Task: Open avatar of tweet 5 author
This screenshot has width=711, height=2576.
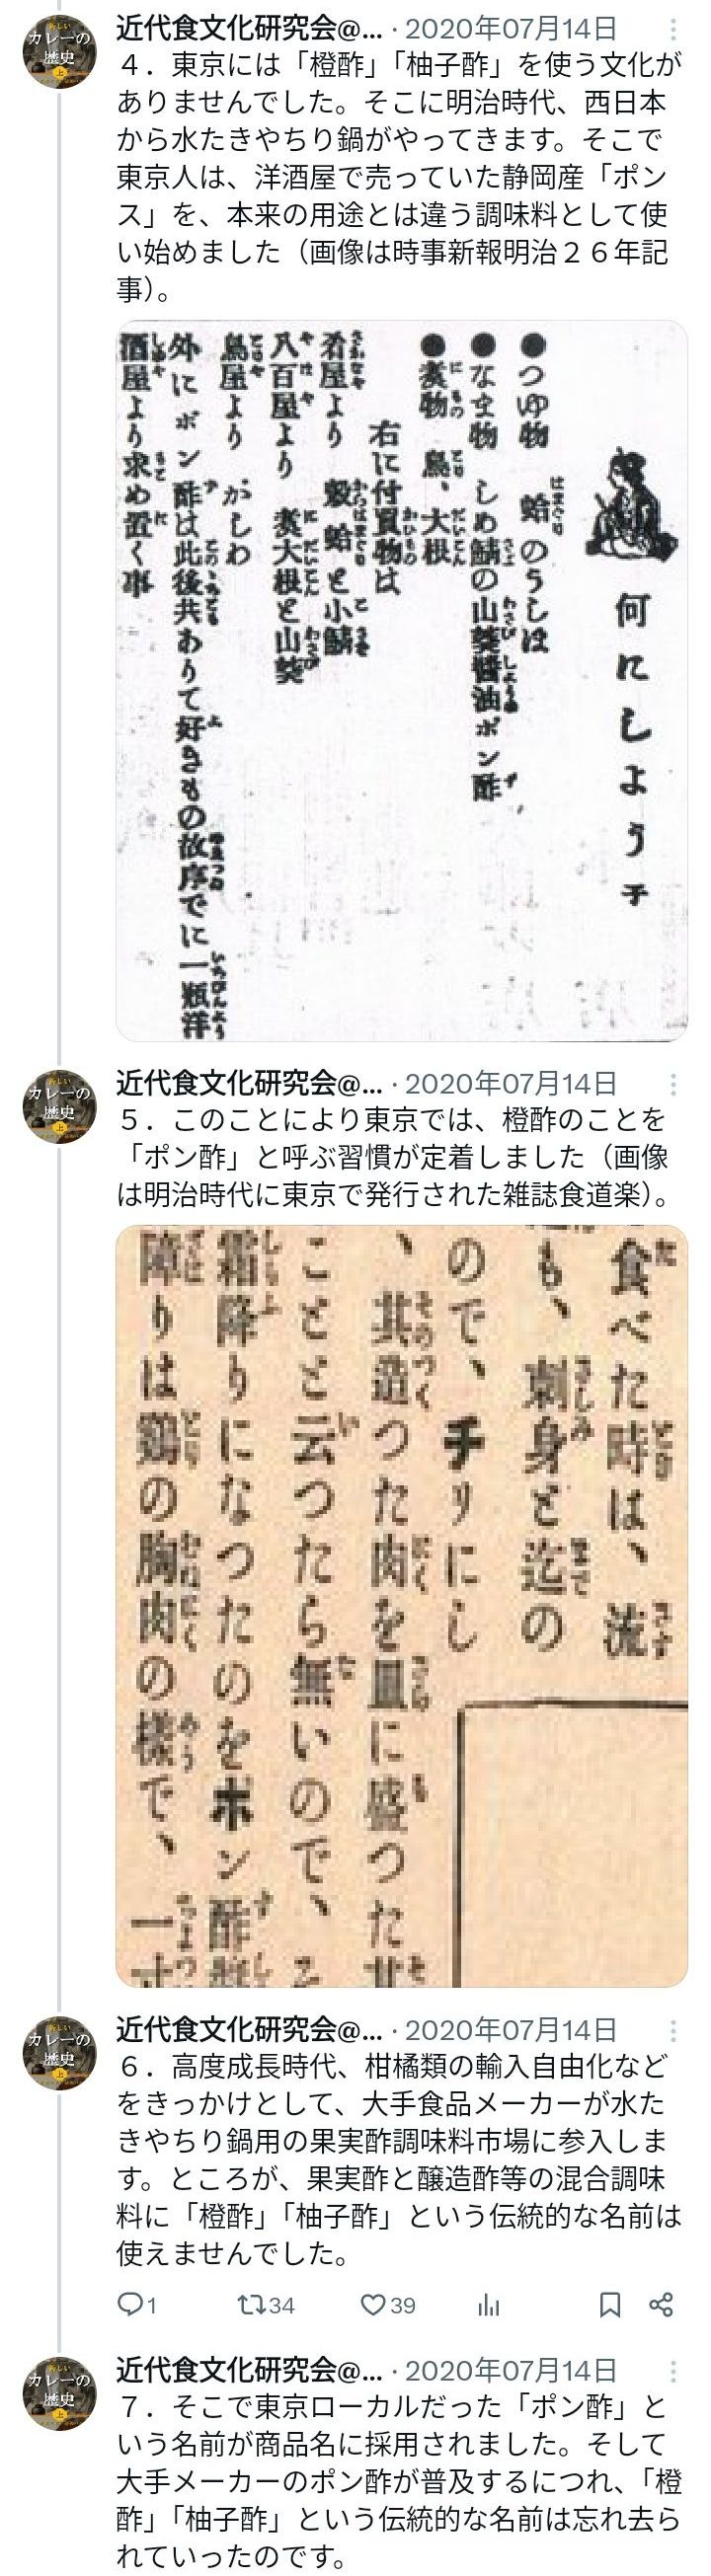Action: click(59, 1106)
